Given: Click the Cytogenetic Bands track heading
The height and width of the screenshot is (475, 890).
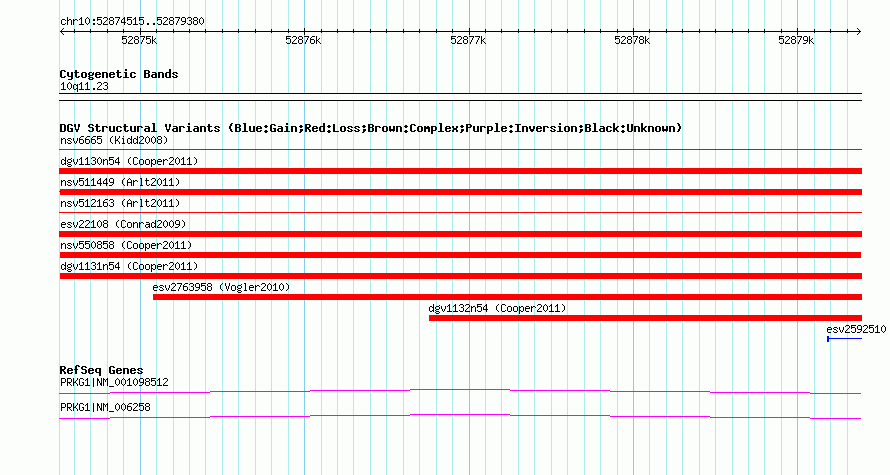Looking at the screenshot, I should (x=119, y=74).
